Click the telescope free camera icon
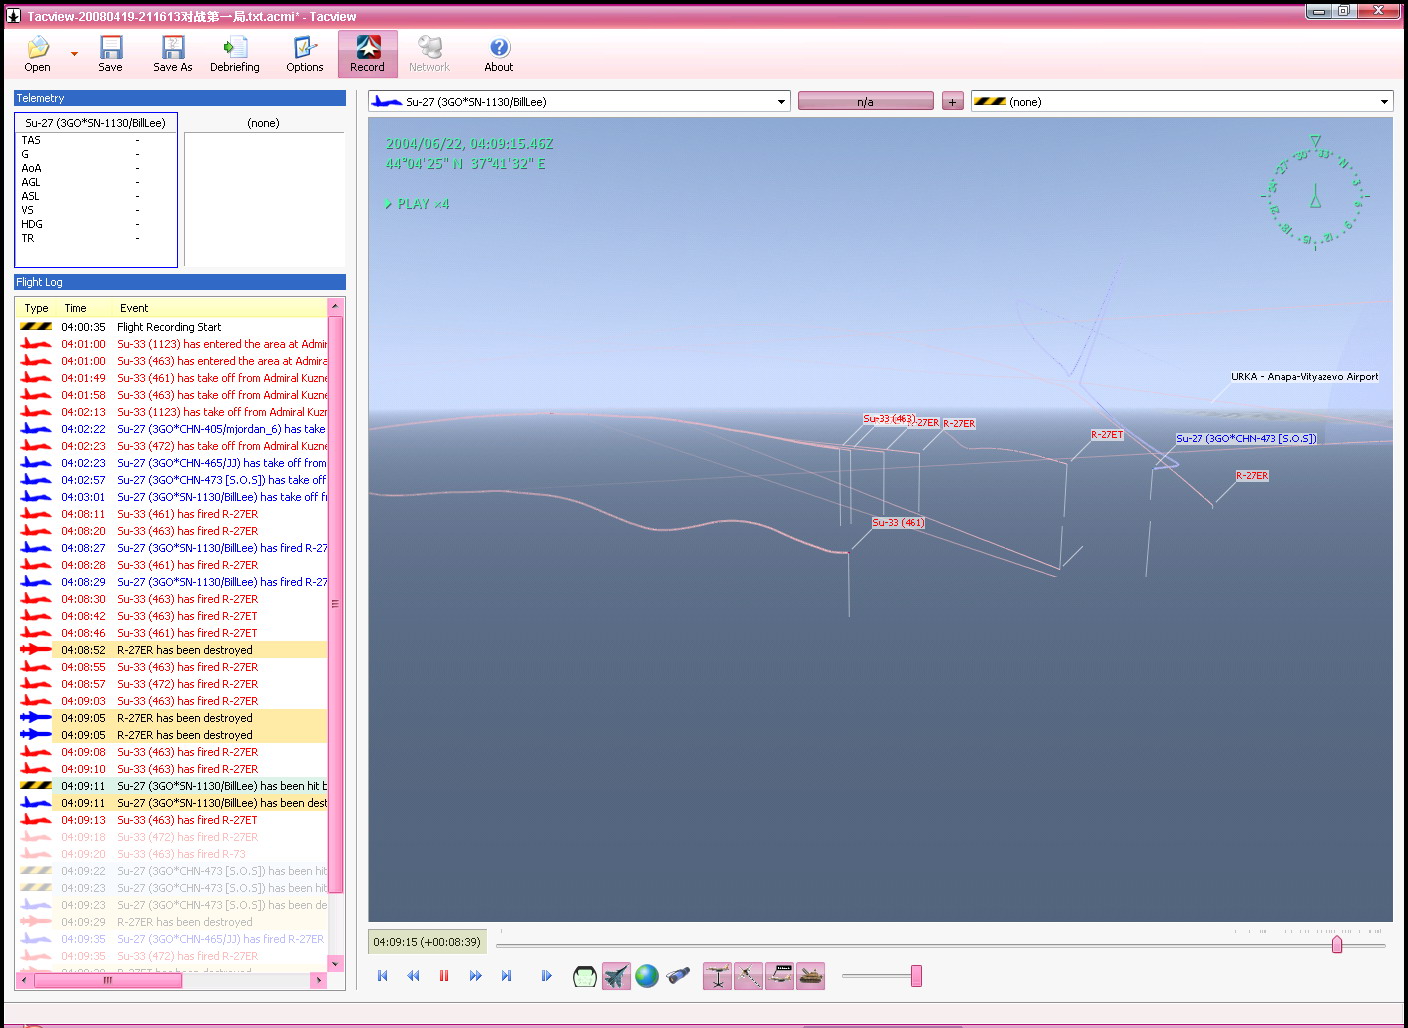This screenshot has width=1408, height=1028. coord(678,976)
